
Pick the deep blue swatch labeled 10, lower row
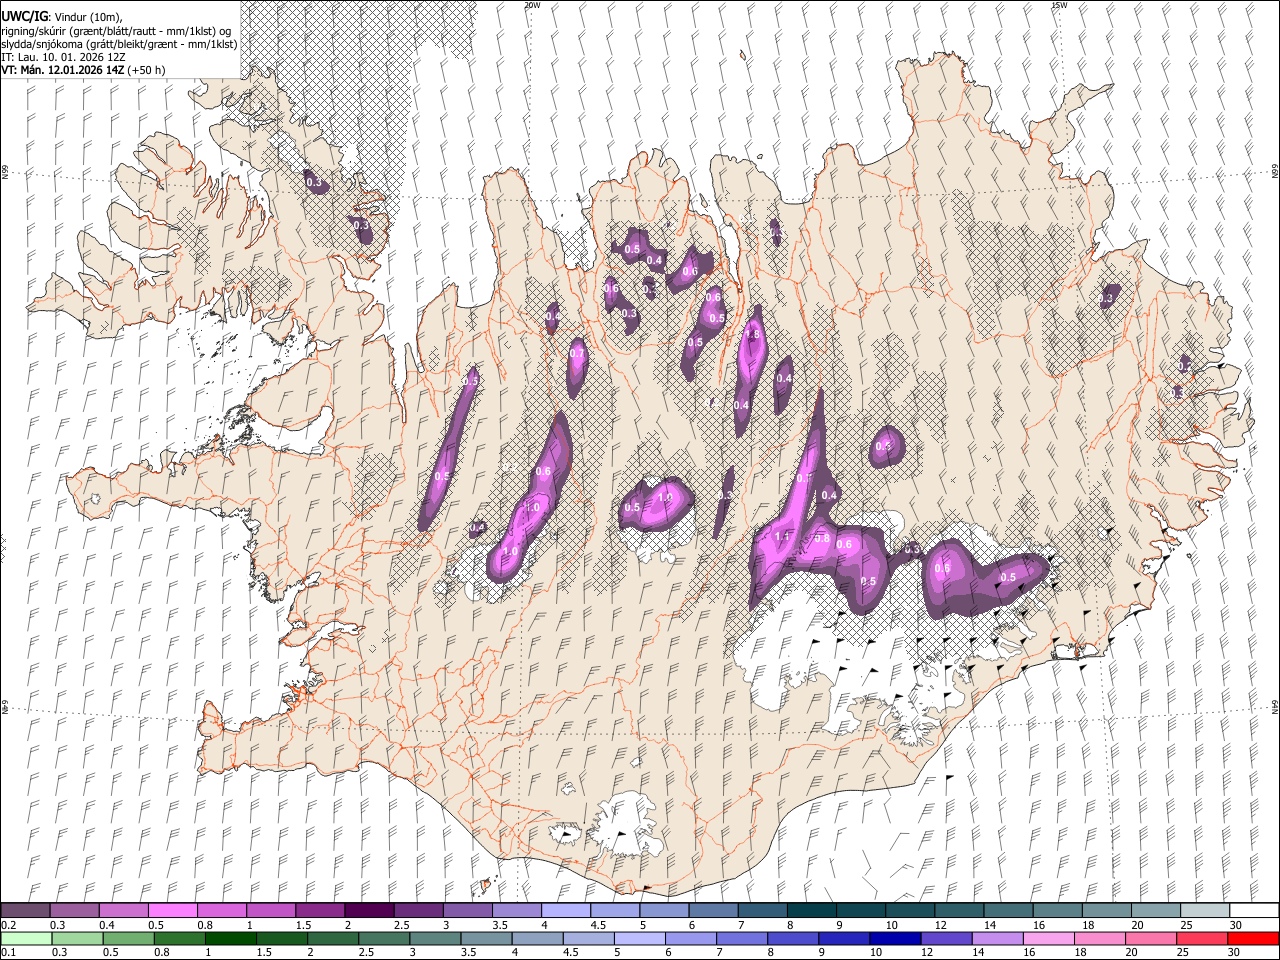(x=896, y=938)
